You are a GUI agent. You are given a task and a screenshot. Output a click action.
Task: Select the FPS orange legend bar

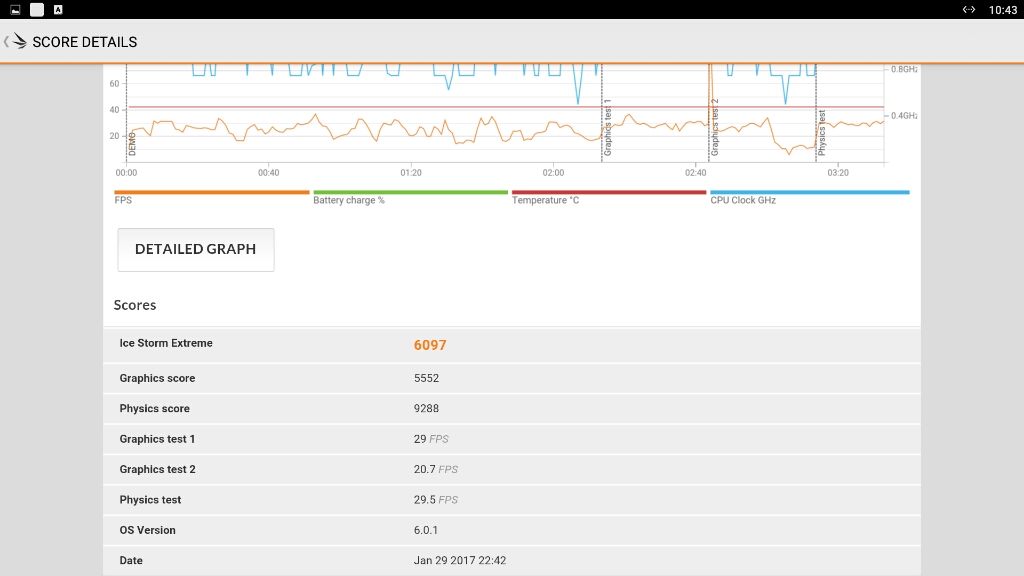point(212,193)
